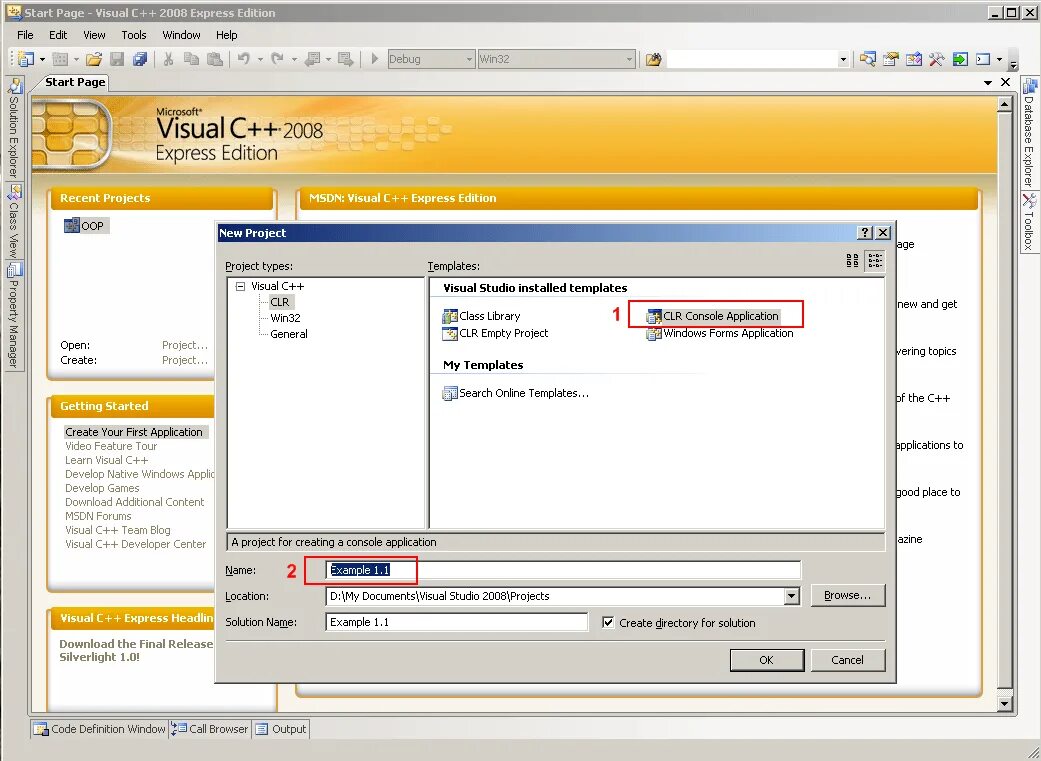The width and height of the screenshot is (1041, 761).
Task: Open the Class View side tab
Action: pos(14,220)
